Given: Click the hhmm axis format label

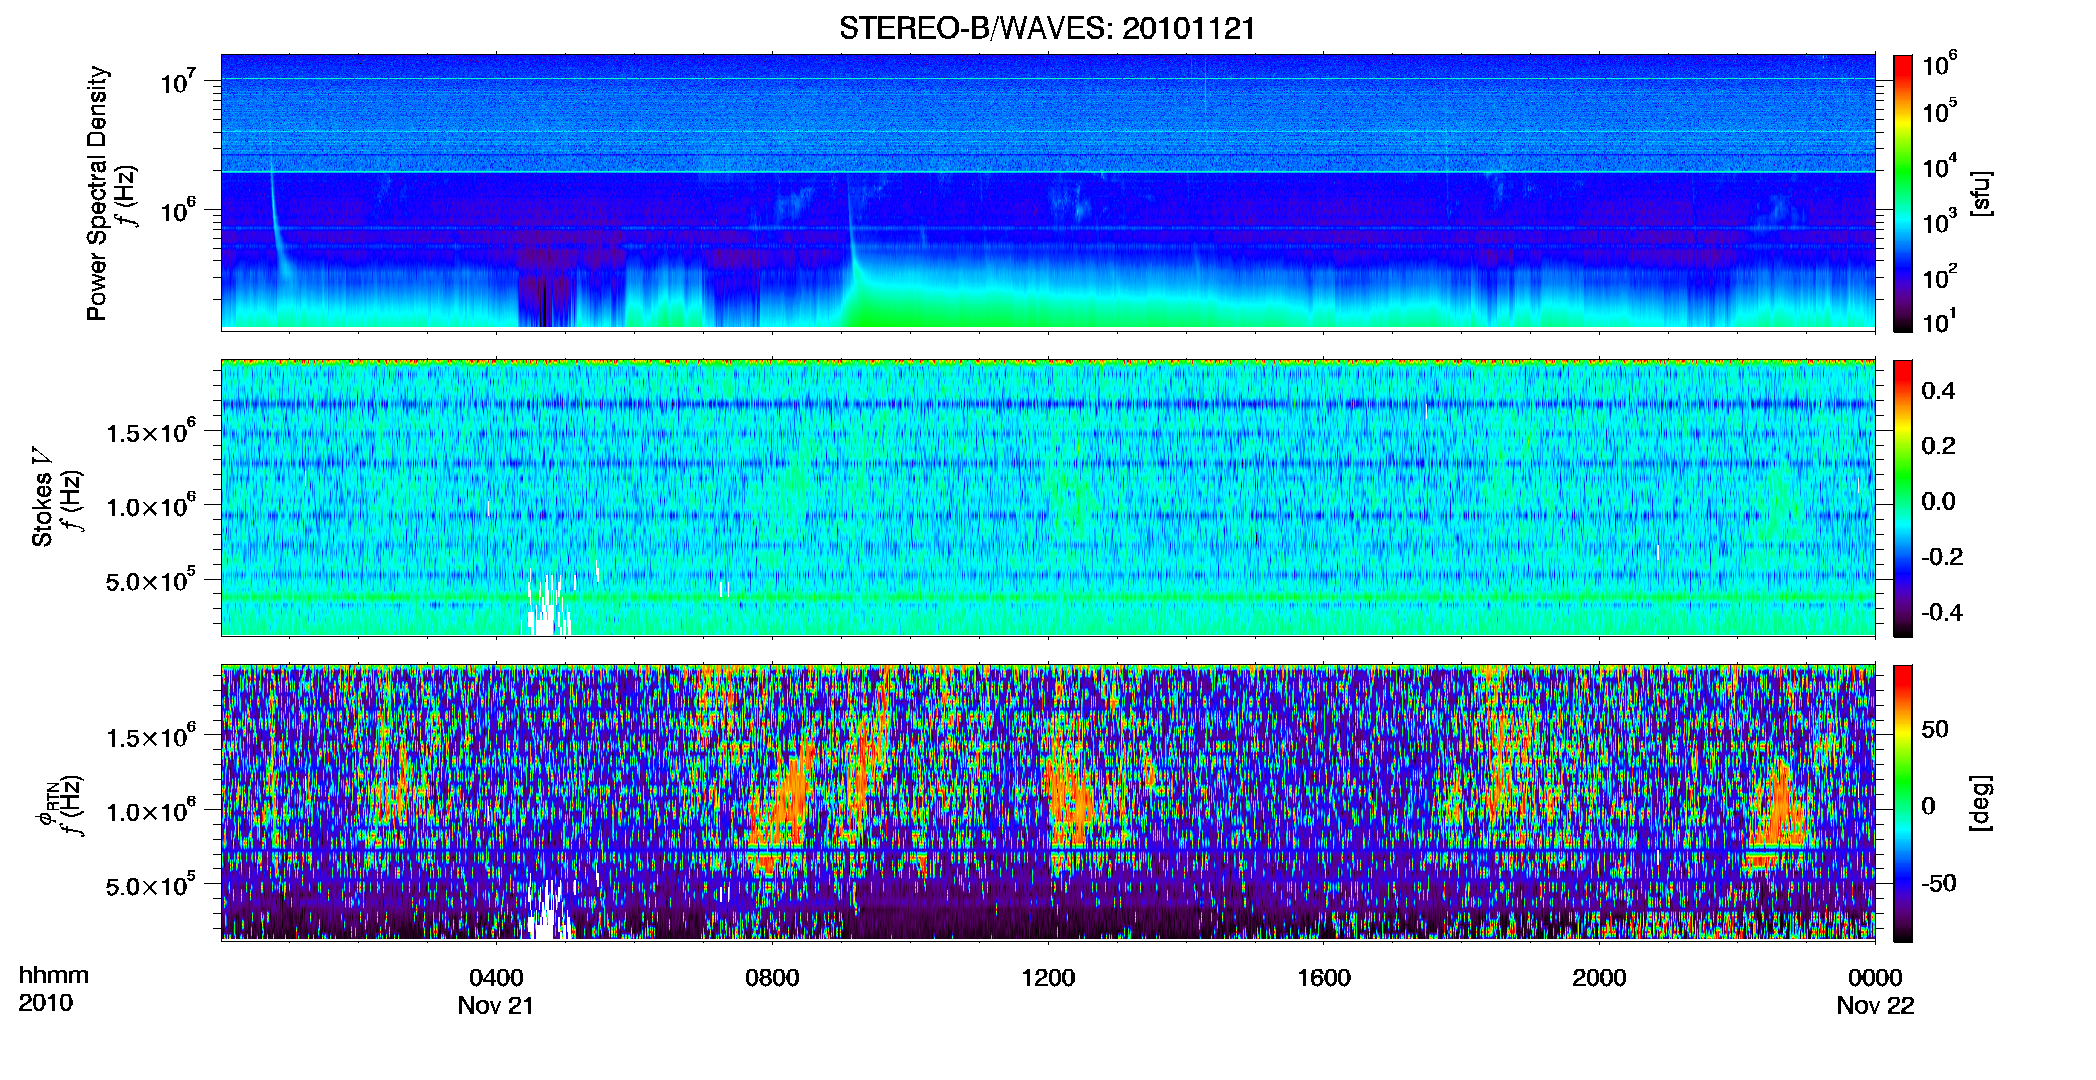Looking at the screenshot, I should pos(54,975).
